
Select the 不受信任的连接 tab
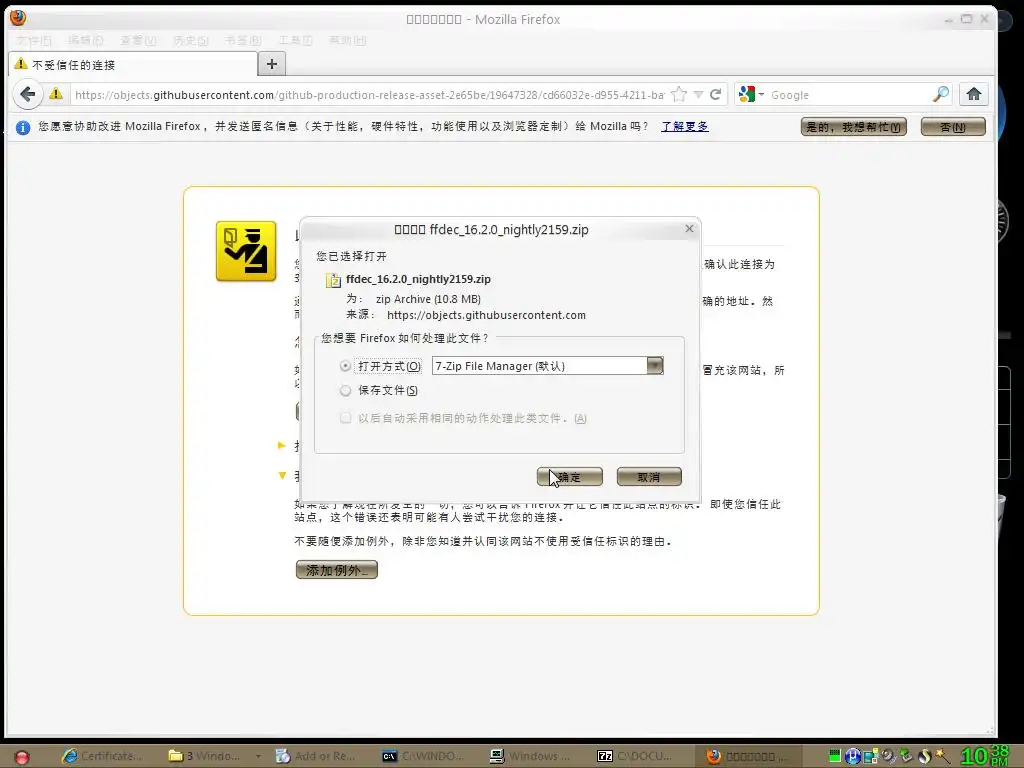(133, 64)
